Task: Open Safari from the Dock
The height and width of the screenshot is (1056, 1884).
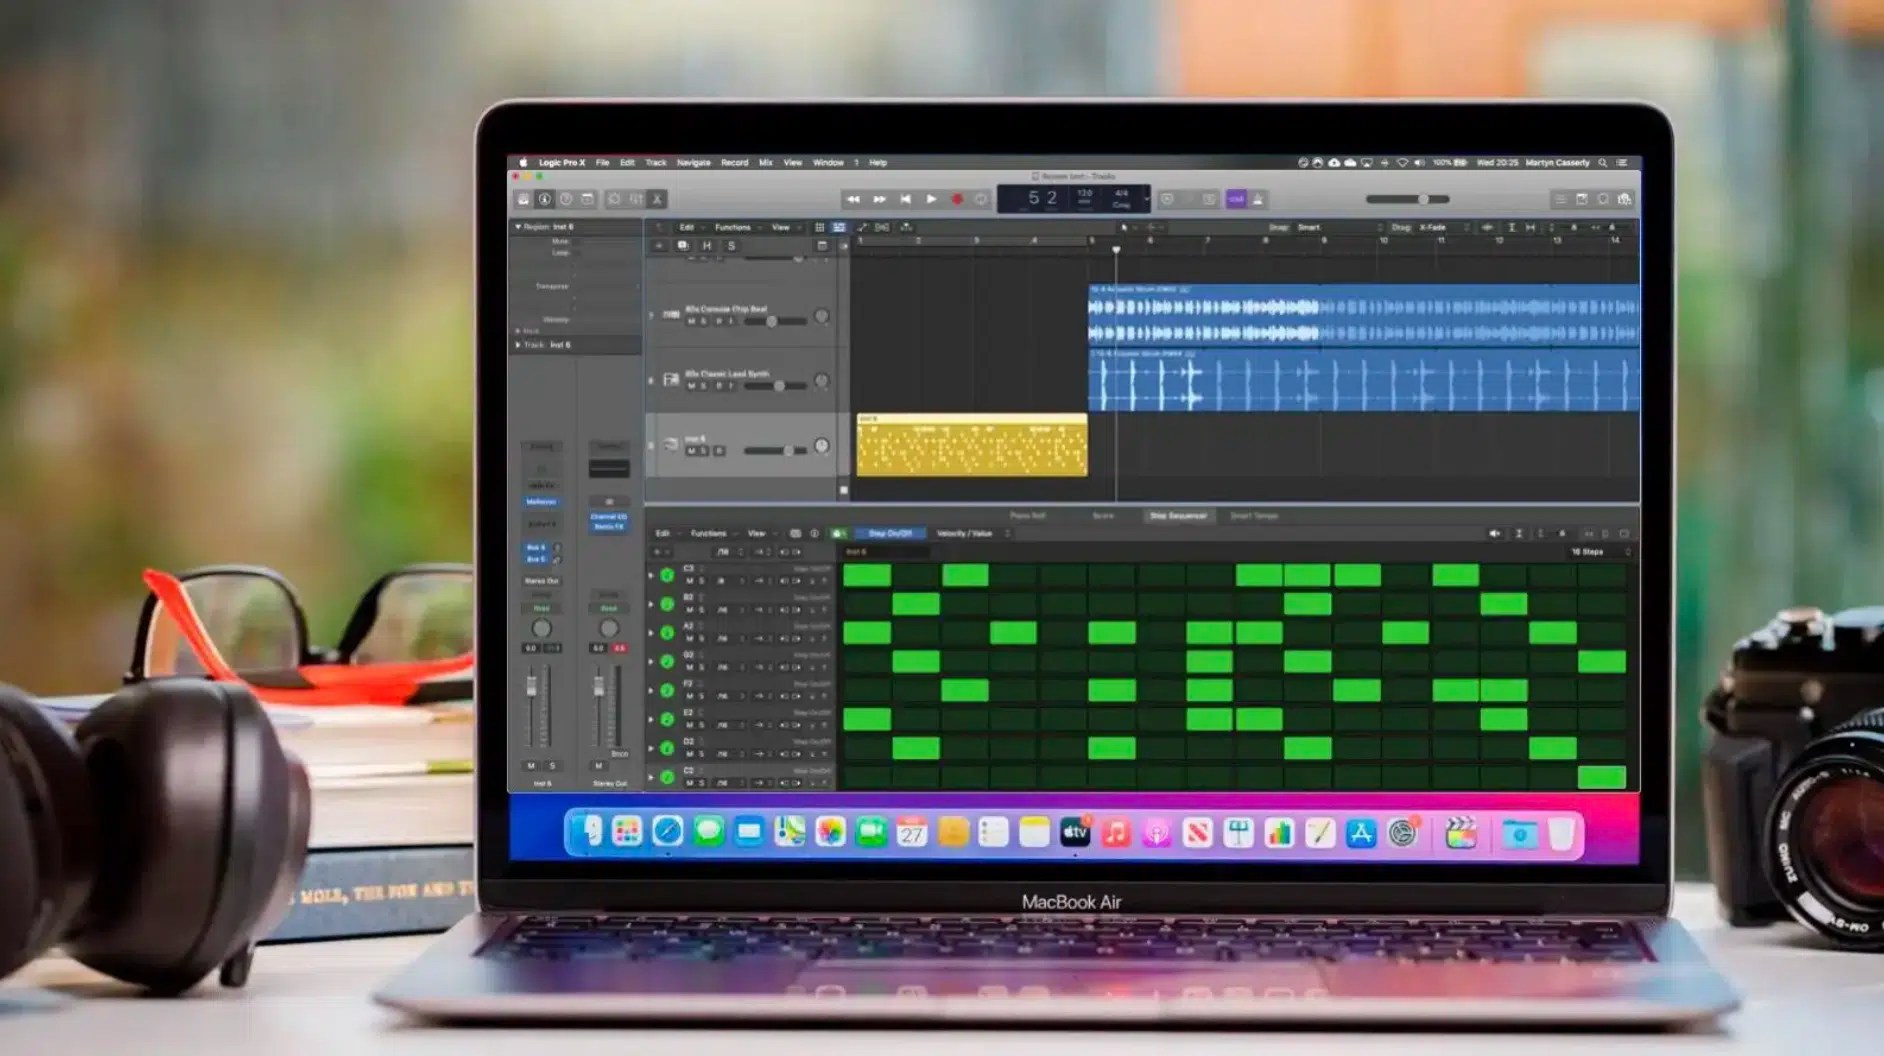Action: click(667, 831)
